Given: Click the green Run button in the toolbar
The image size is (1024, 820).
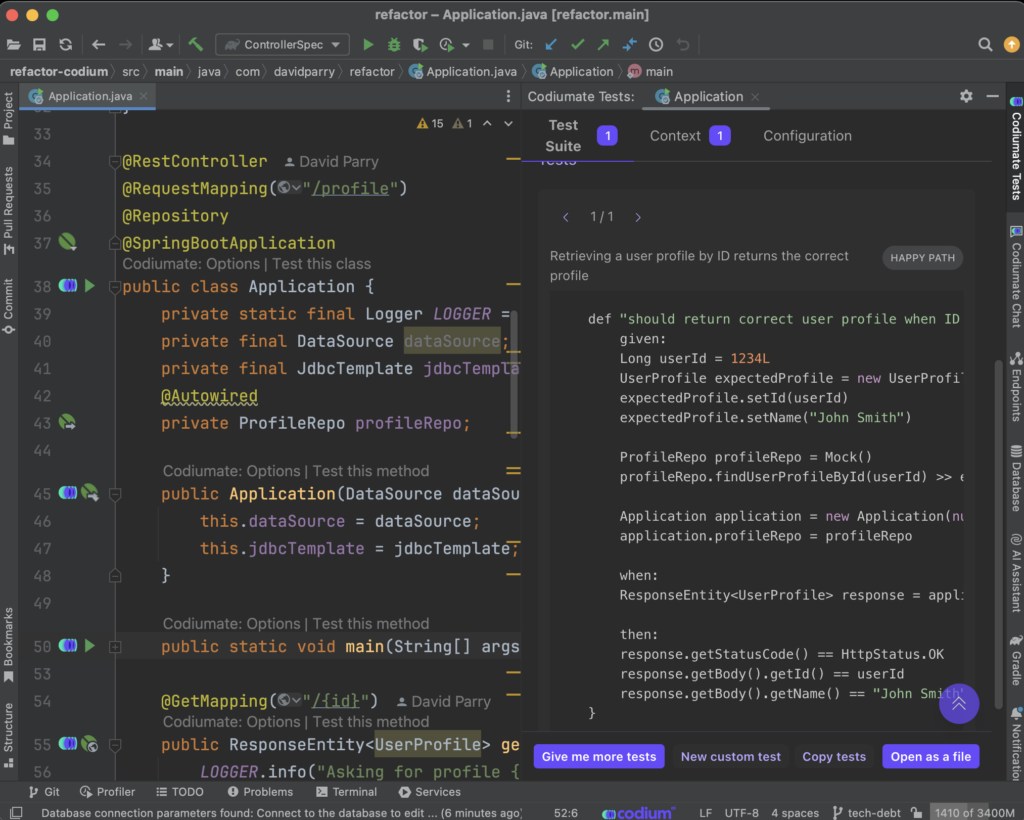Looking at the screenshot, I should coord(369,44).
